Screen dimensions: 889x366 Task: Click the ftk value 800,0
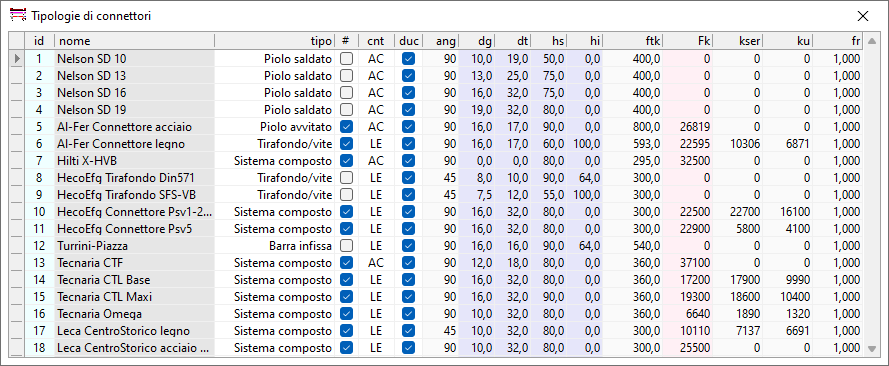(x=633, y=126)
